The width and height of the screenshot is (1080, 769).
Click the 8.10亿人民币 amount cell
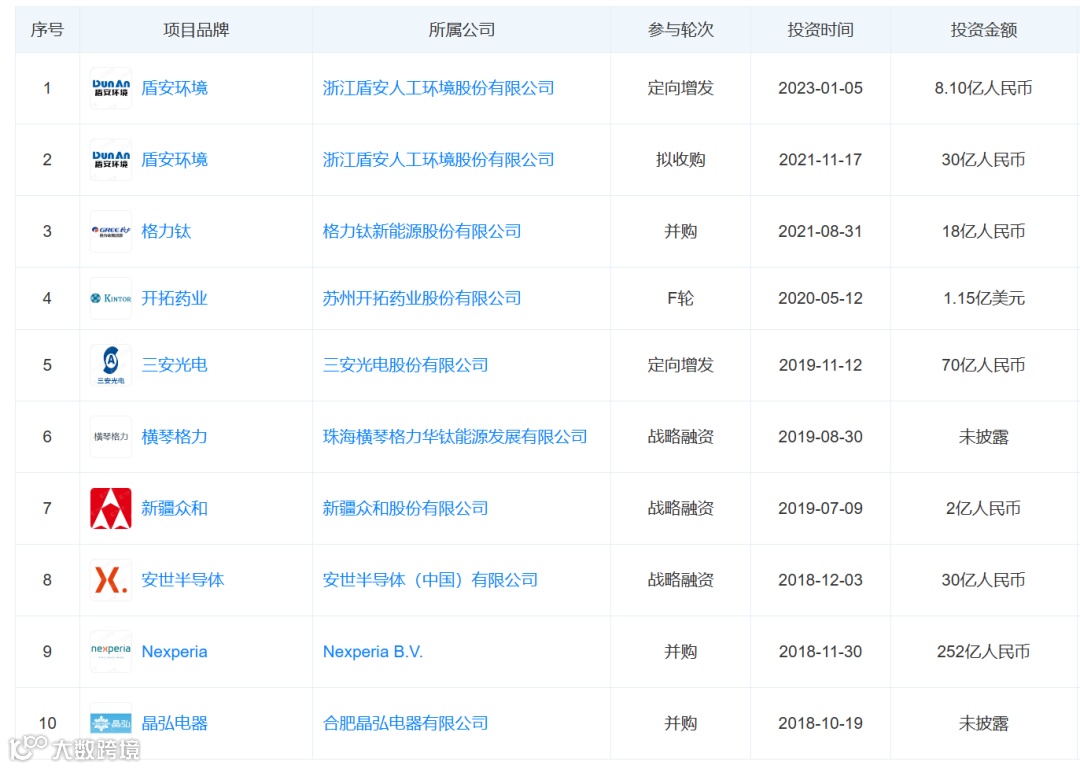[x=984, y=88]
